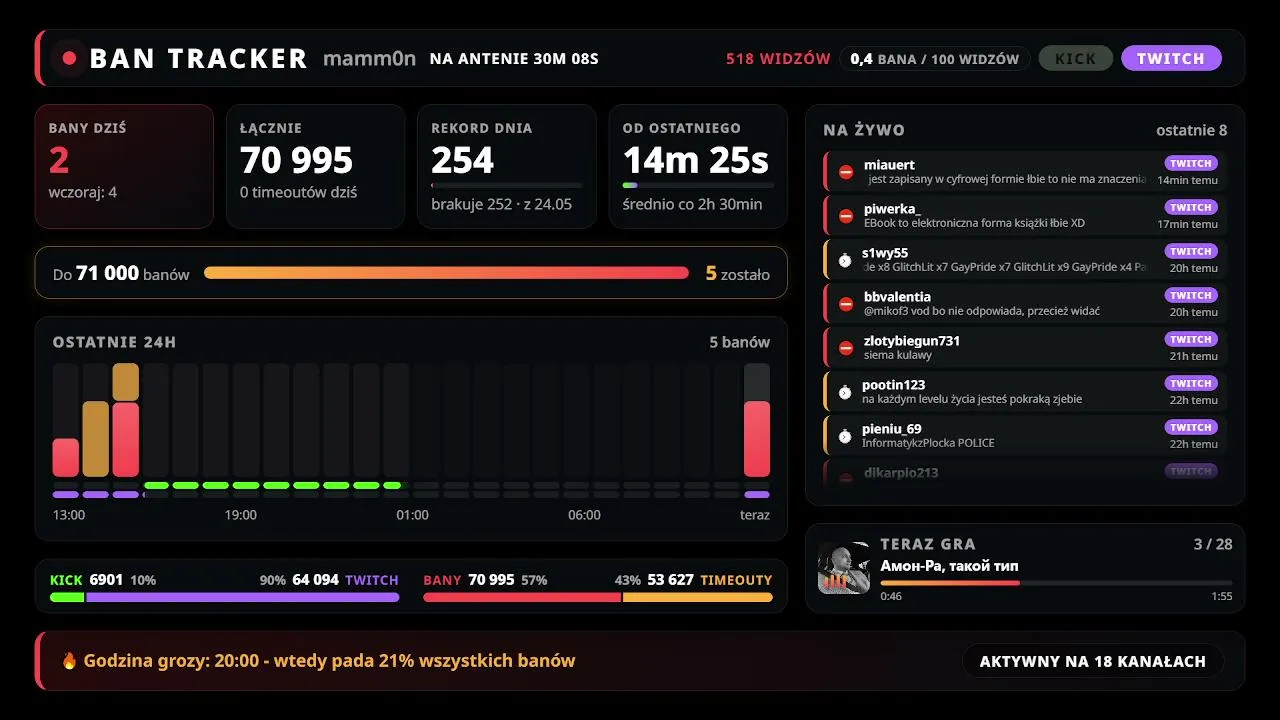Click the username s1wy55
Screen dimensions: 1280x720
click(x=885, y=252)
